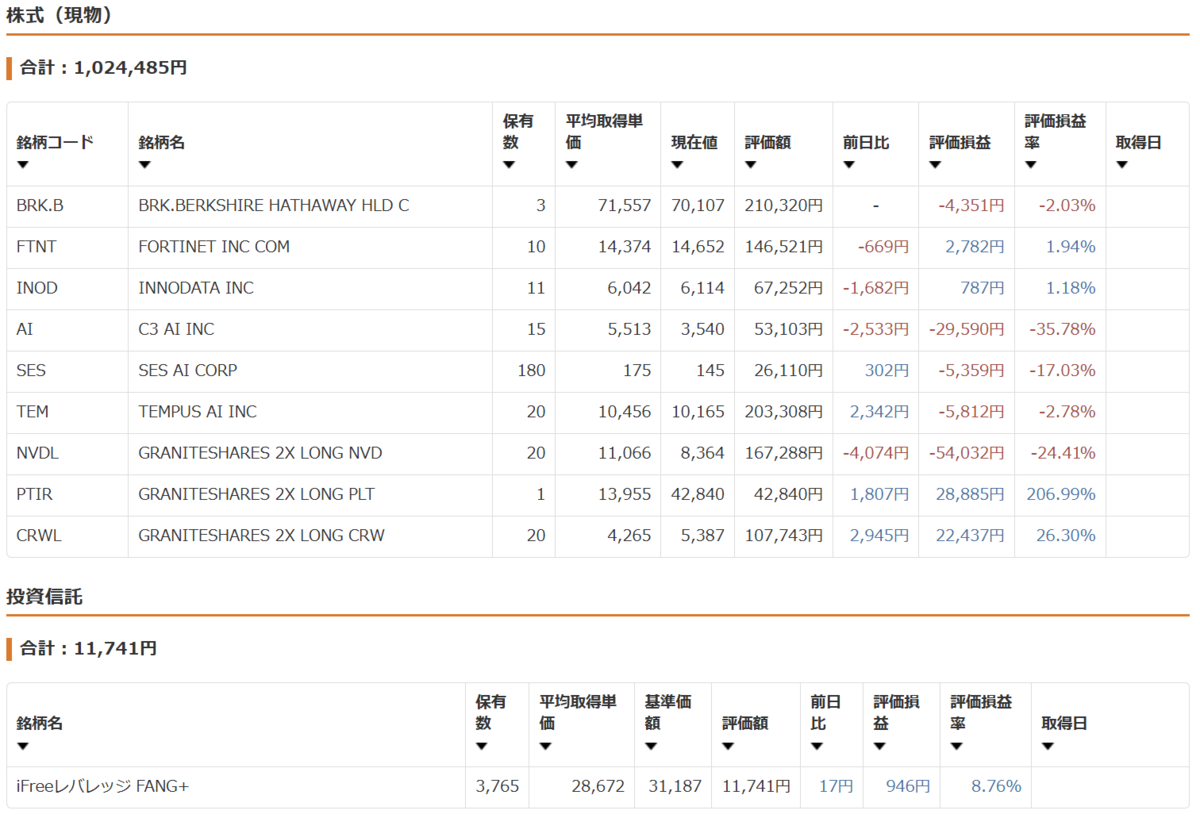The width and height of the screenshot is (1200, 818).
Task: Click INOD valuation 67,252円
Action: click(x=788, y=288)
